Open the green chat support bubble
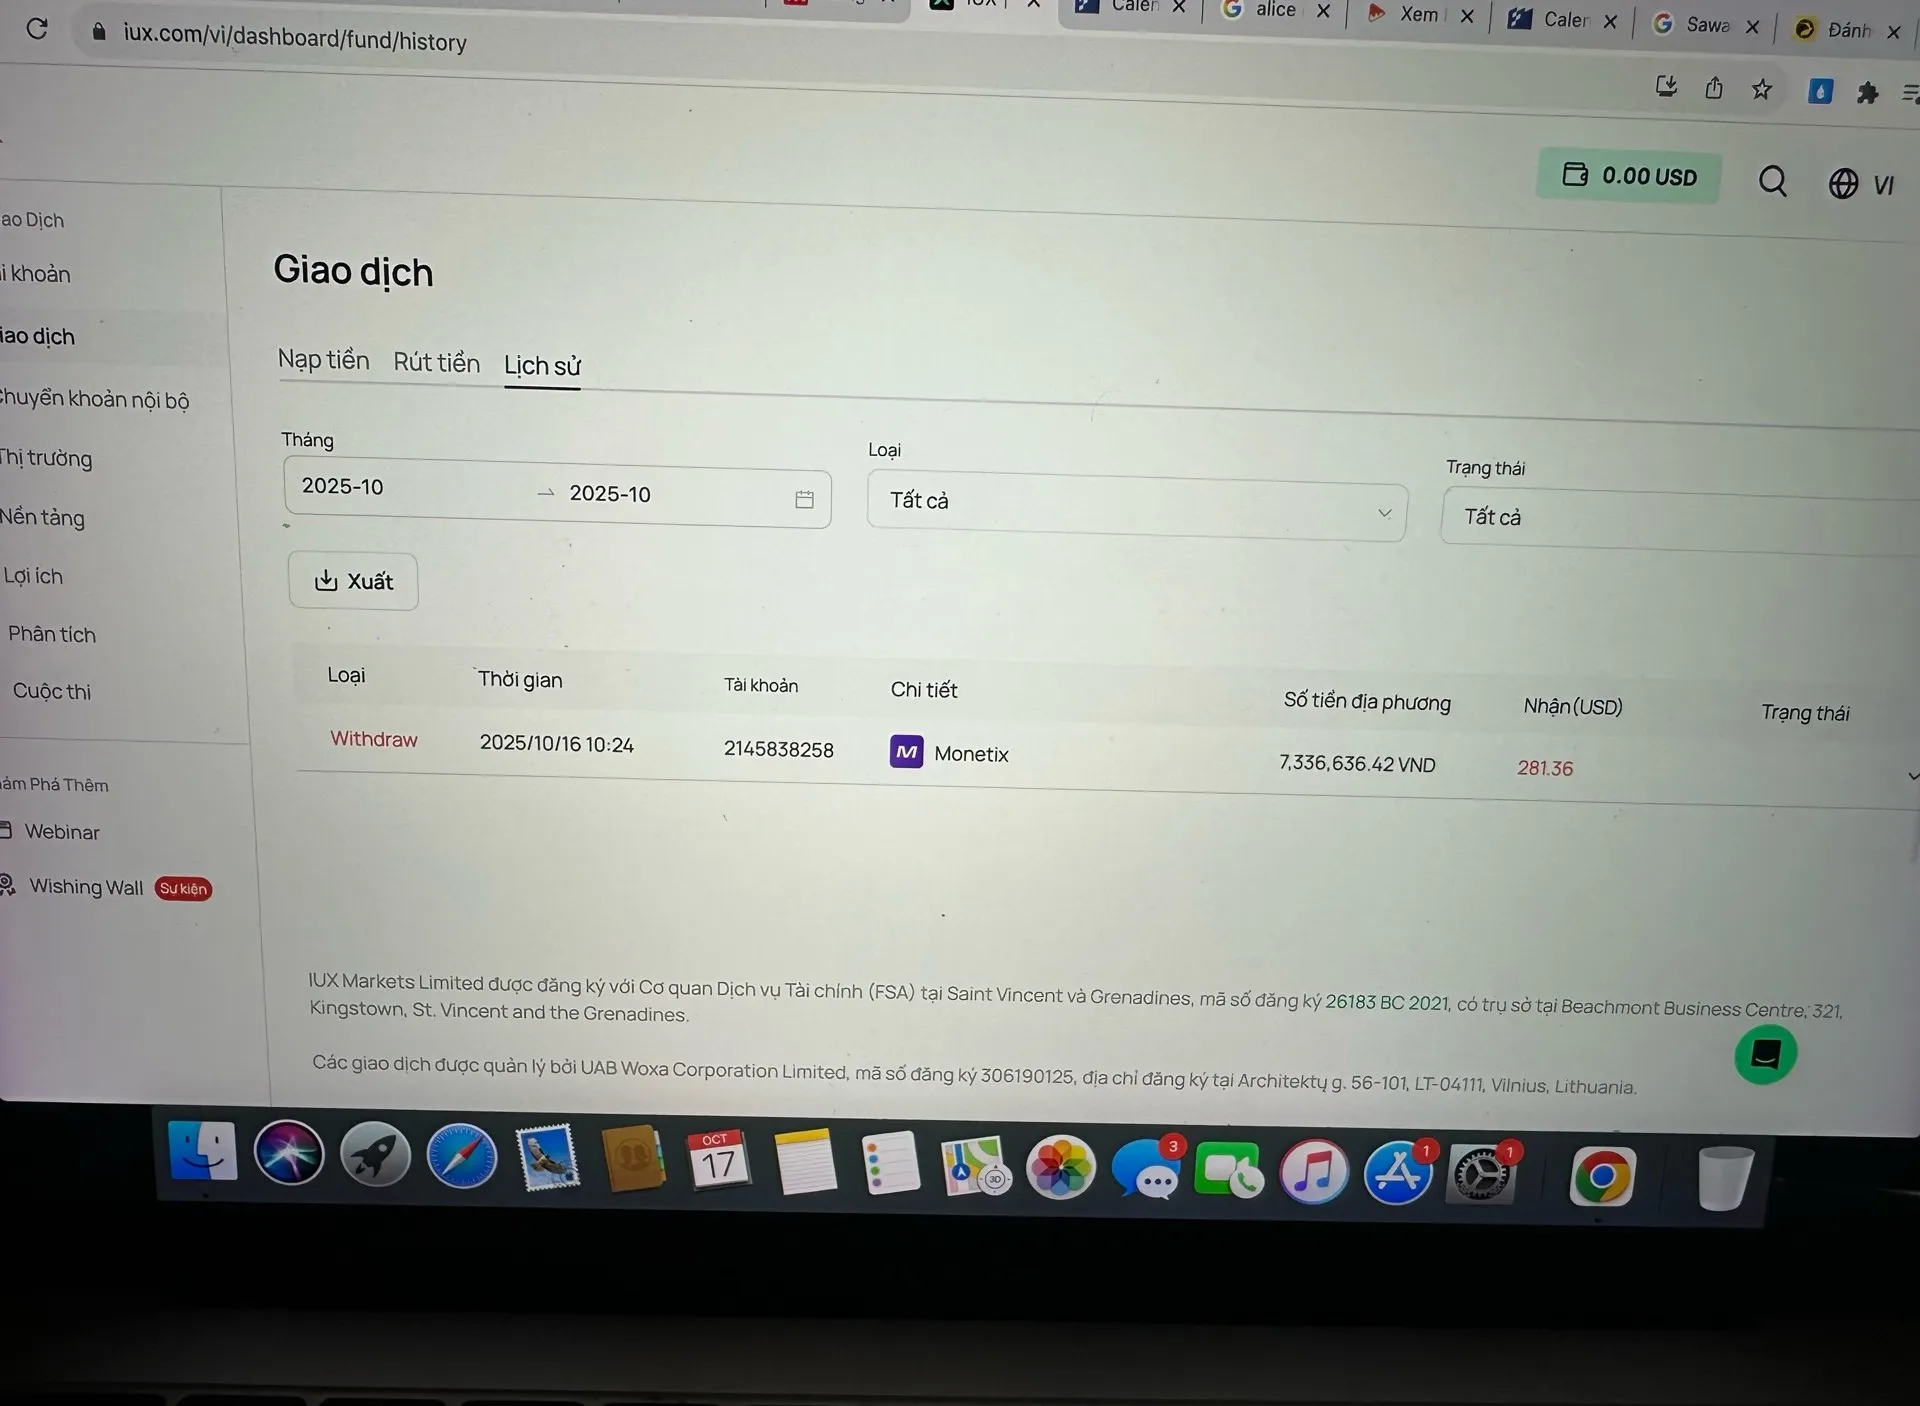The image size is (1920, 1406). point(1765,1054)
